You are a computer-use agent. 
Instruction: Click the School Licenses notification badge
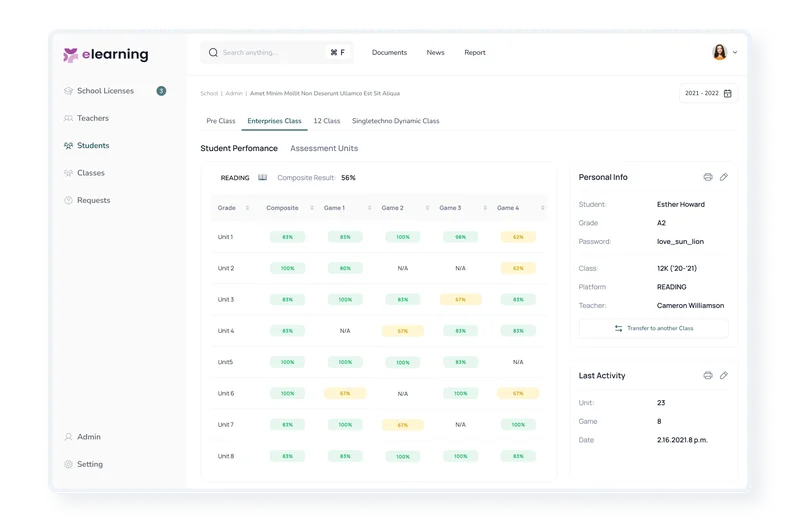tap(161, 91)
